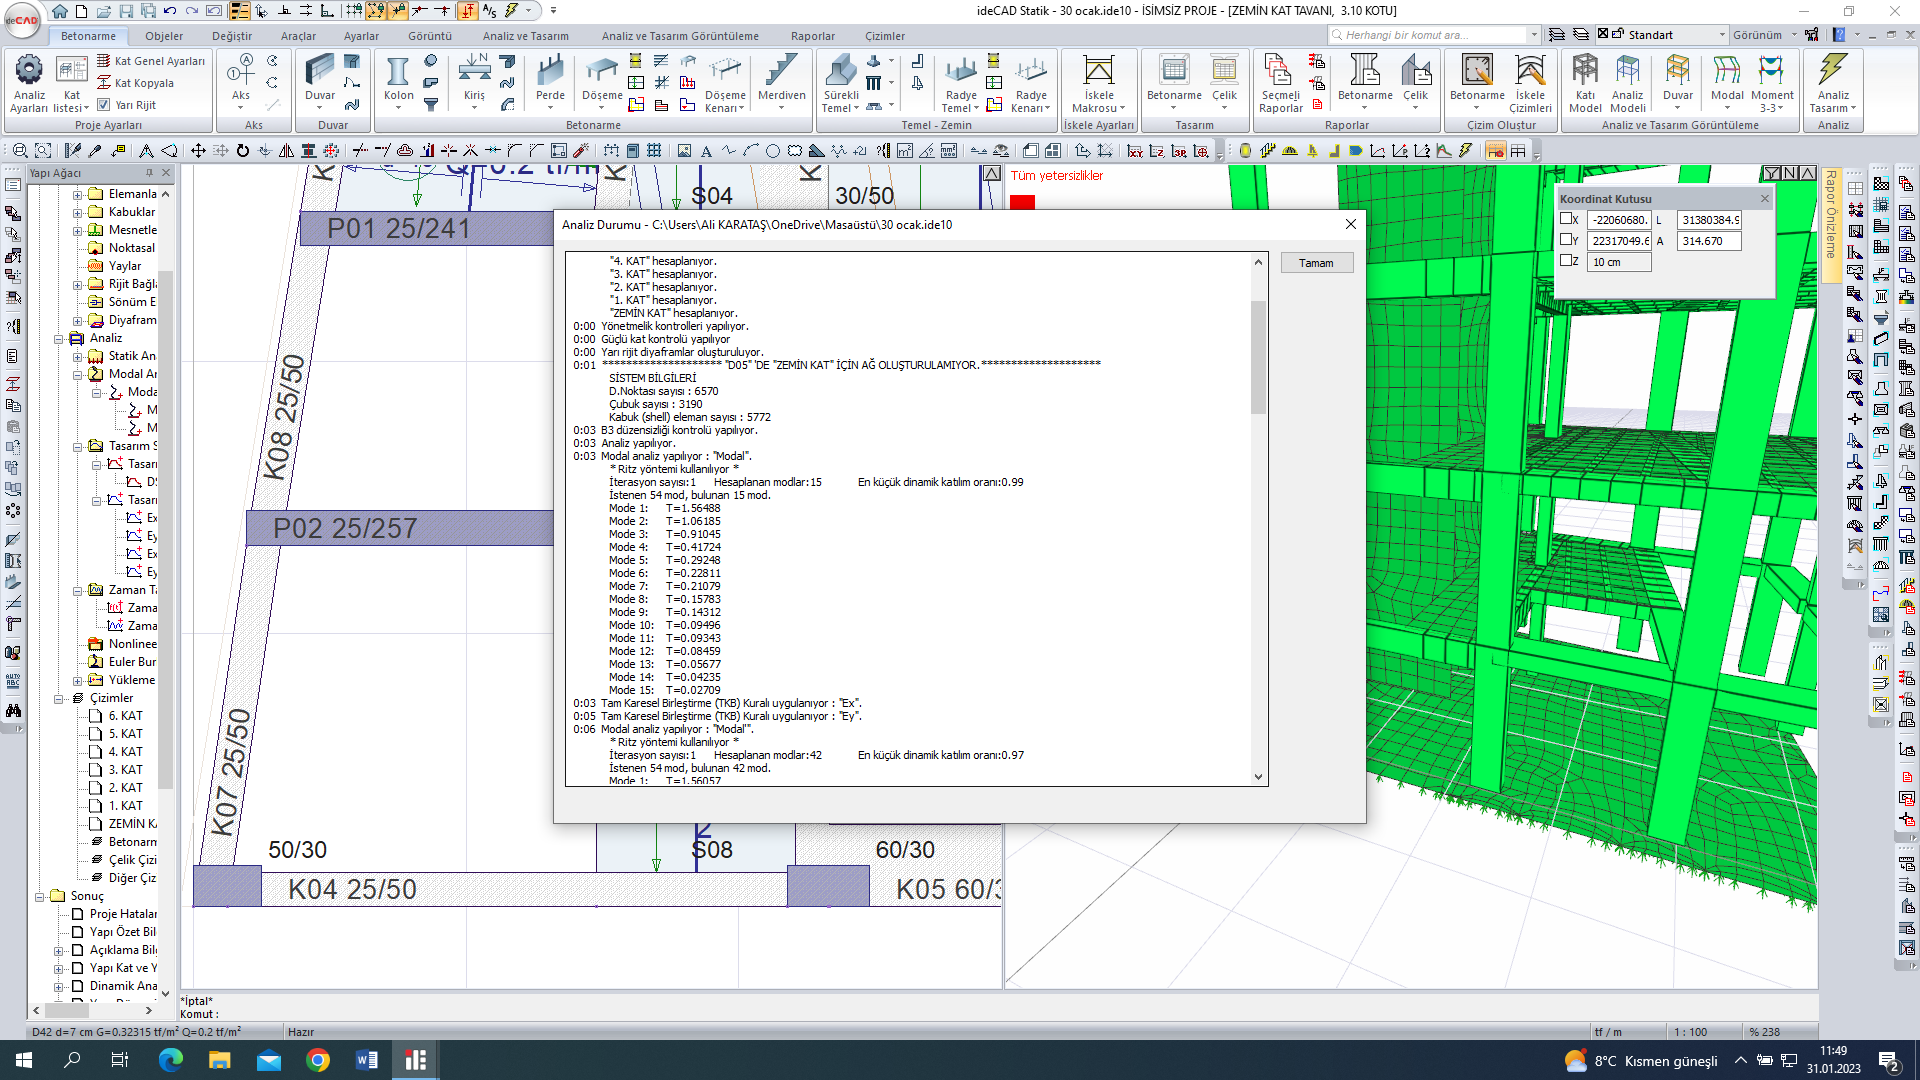The image size is (1920, 1080).
Task: Expand the Kabuklar tree node
Action: click(x=78, y=212)
